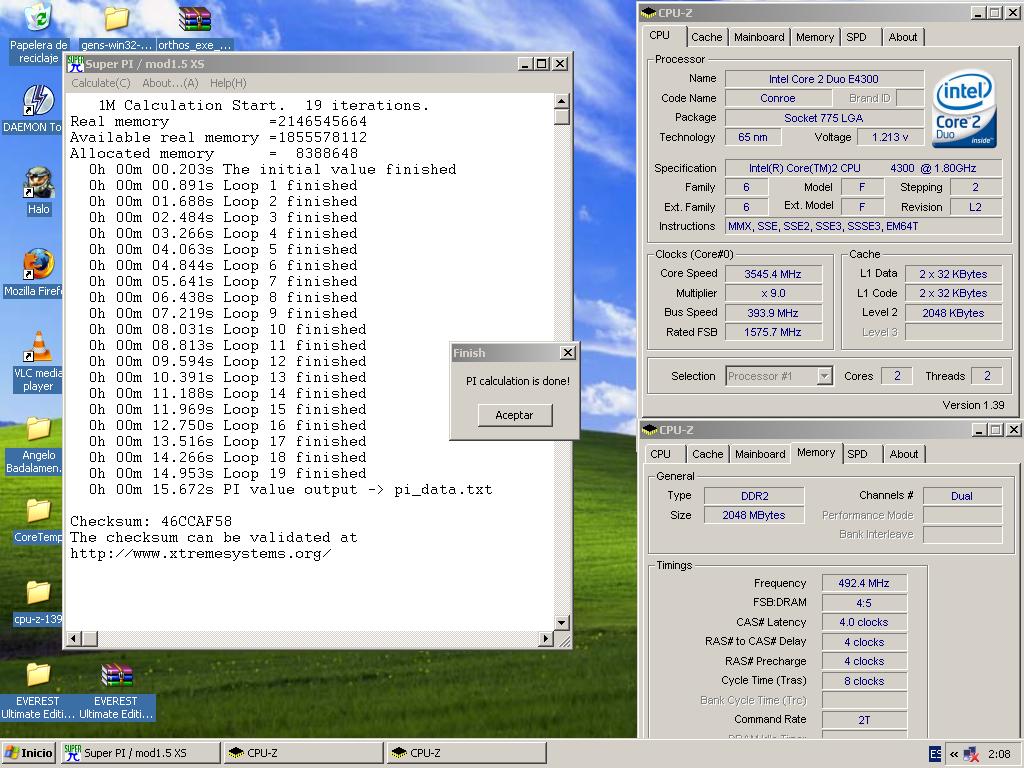Open the cpu-z-139 folder icon
This screenshot has width=1024, height=768.
pyautogui.click(x=38, y=592)
